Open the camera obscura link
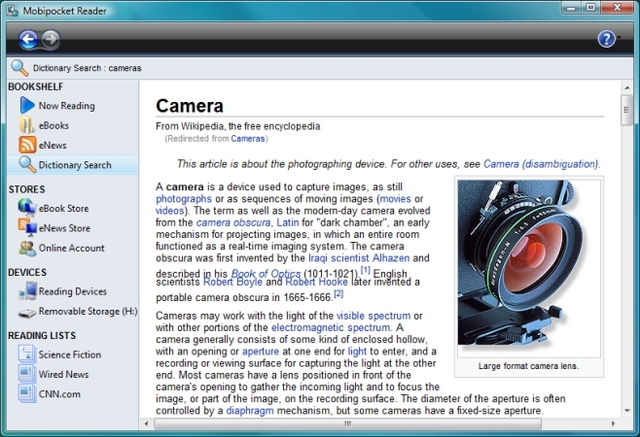Image resolution: width=640 pixels, height=437 pixels. 233,222
